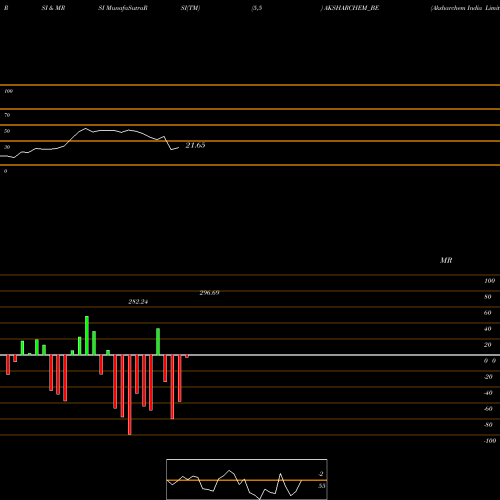Click the value 53 in mini chart
Screen dimensions: 500x500
point(321,486)
